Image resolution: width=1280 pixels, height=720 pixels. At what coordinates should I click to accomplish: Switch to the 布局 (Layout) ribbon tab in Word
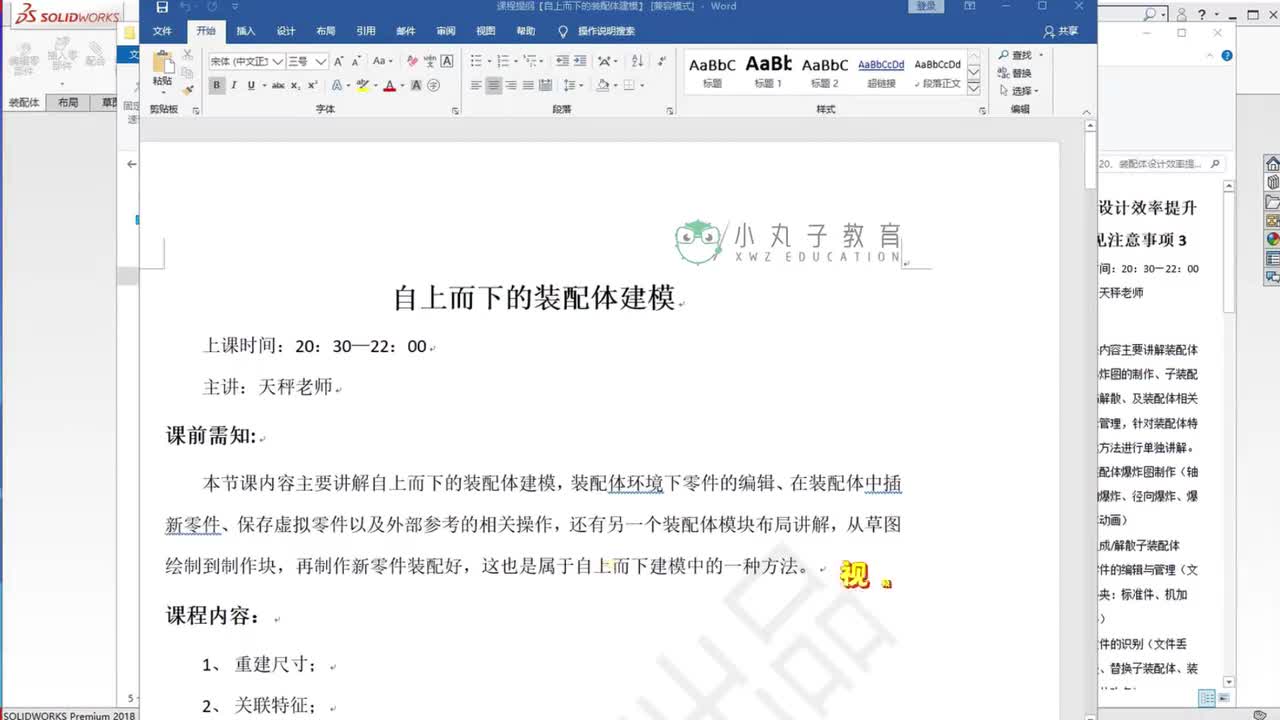326,31
